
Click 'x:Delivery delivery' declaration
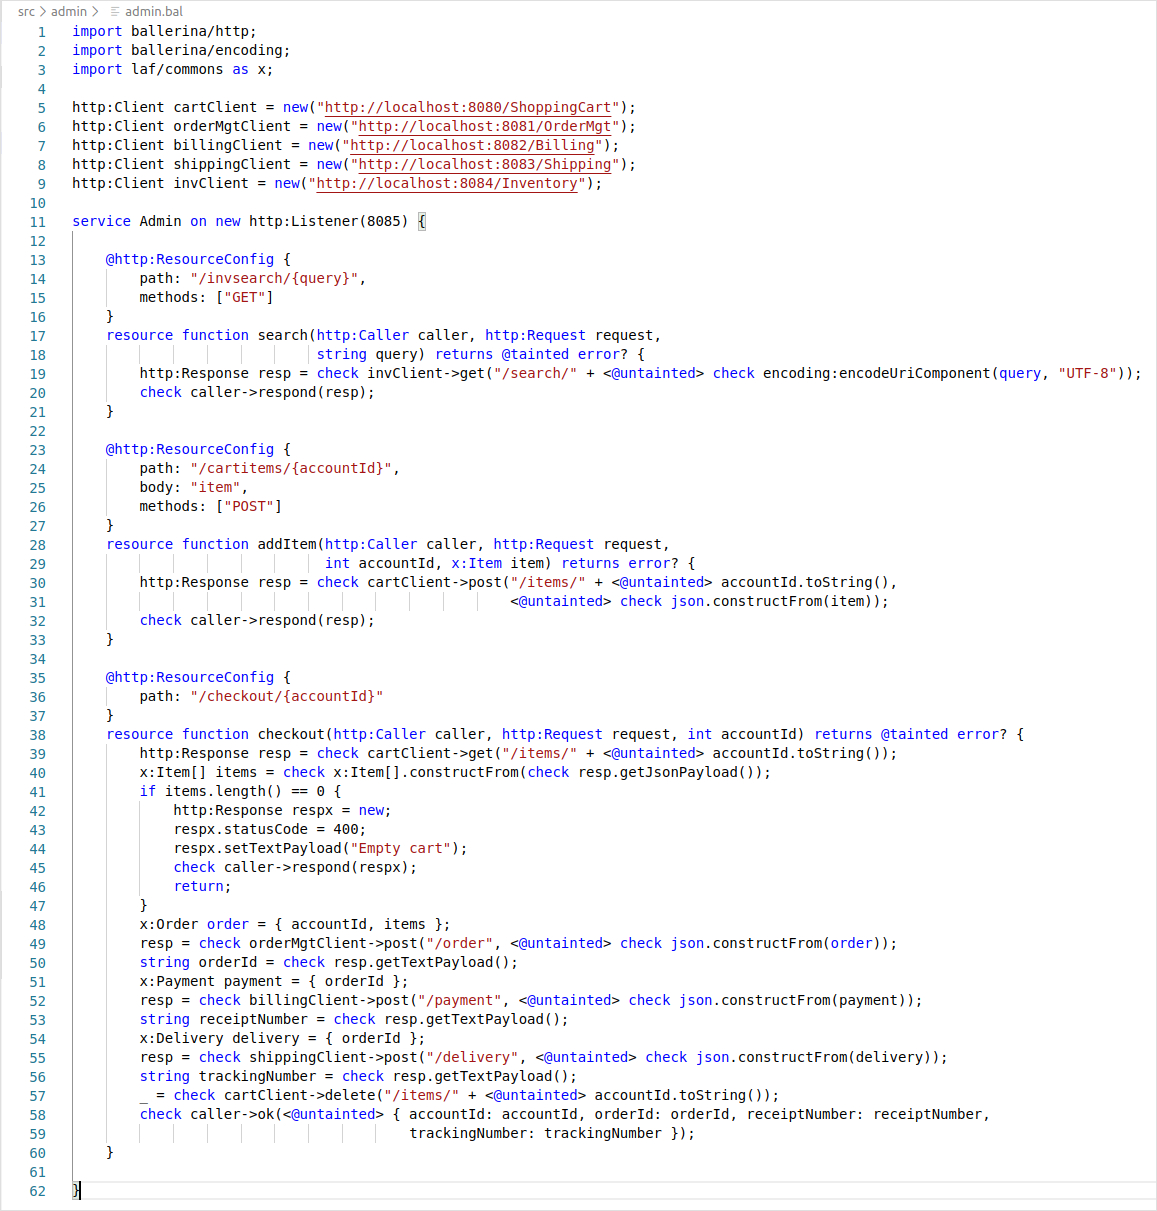[x=219, y=1038]
